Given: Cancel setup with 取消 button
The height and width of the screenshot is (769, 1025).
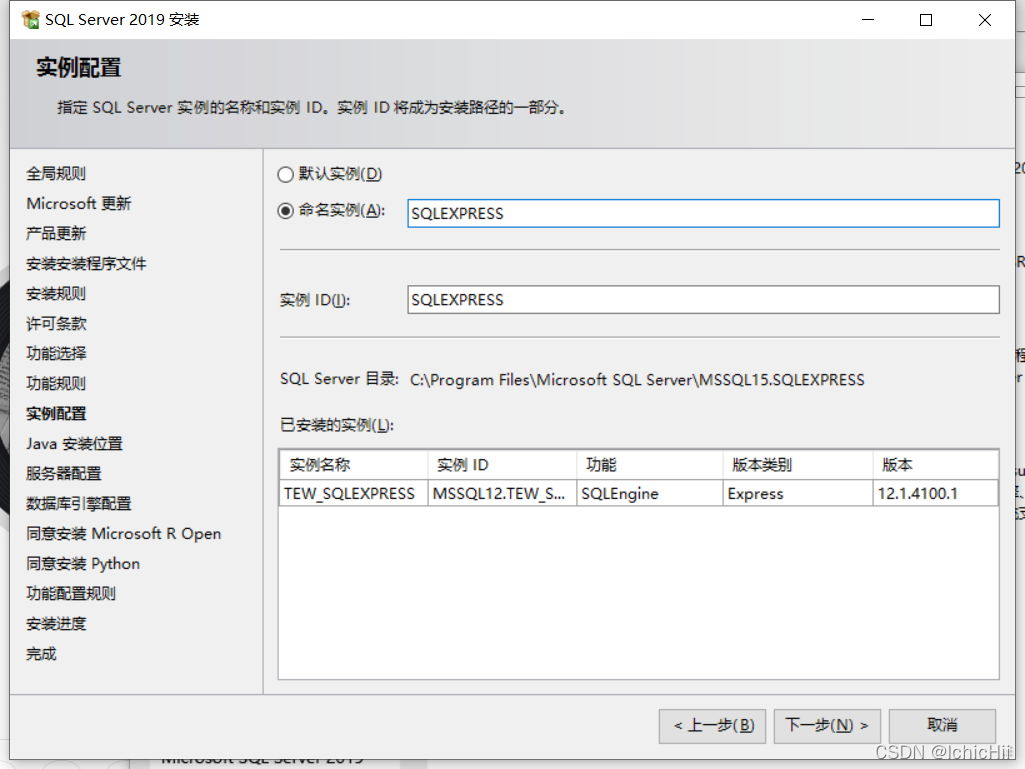Looking at the screenshot, I should tap(942, 725).
